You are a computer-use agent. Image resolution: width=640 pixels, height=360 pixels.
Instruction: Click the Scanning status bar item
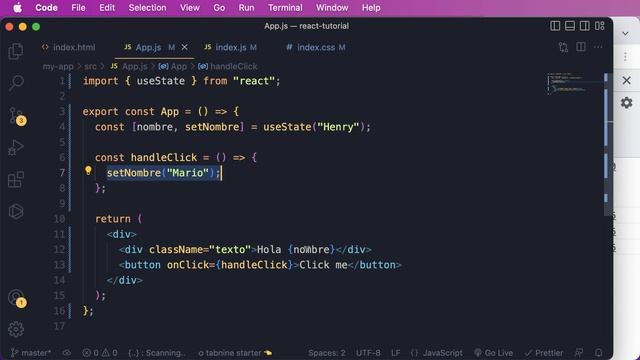(x=157, y=353)
